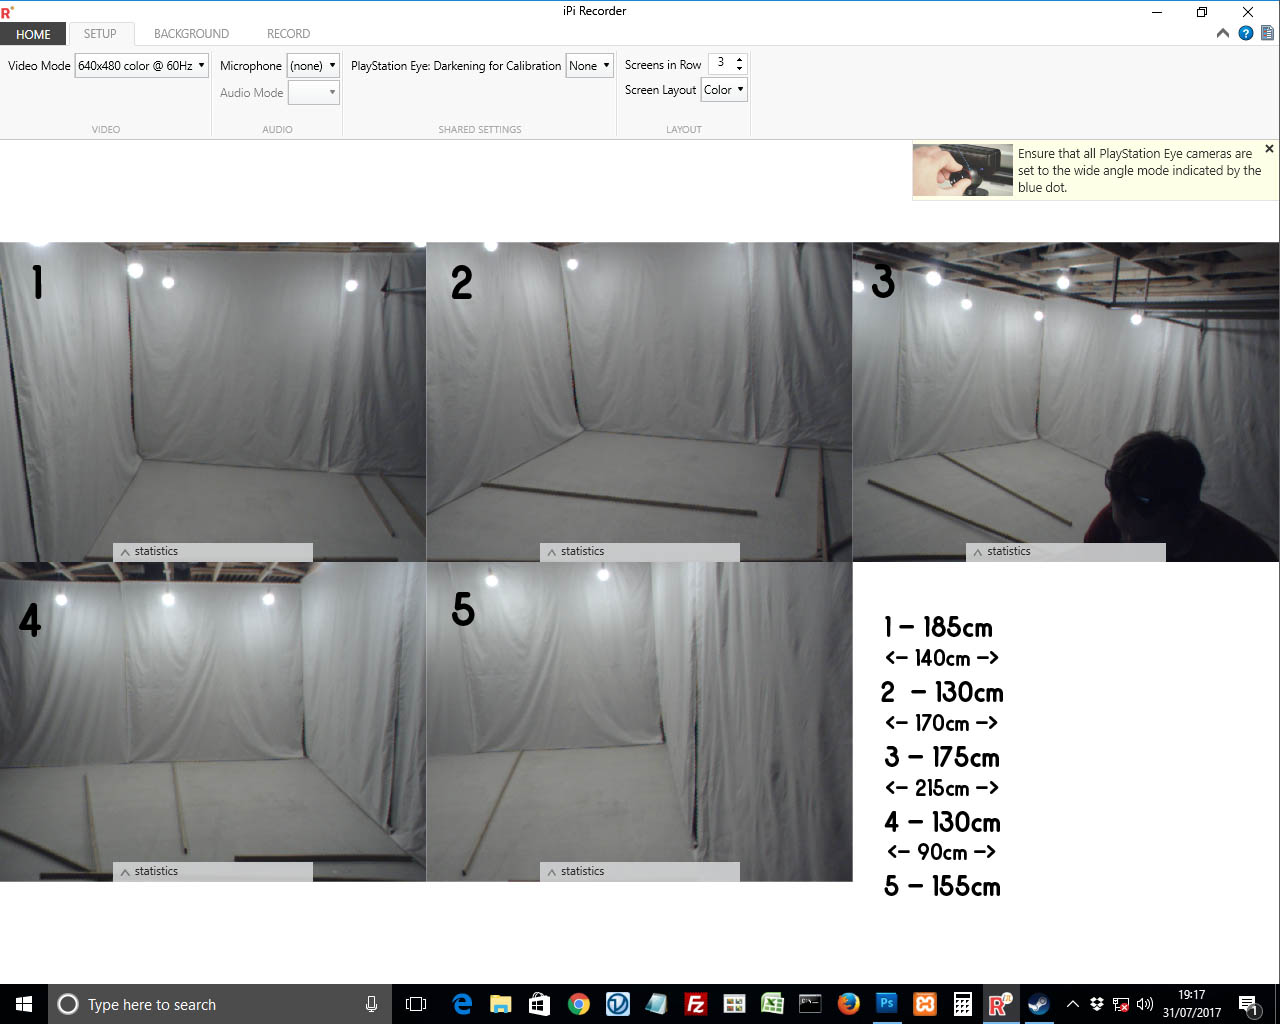Expand statistics panel under camera 3
This screenshot has width=1280, height=1024.
pyautogui.click(x=1065, y=552)
